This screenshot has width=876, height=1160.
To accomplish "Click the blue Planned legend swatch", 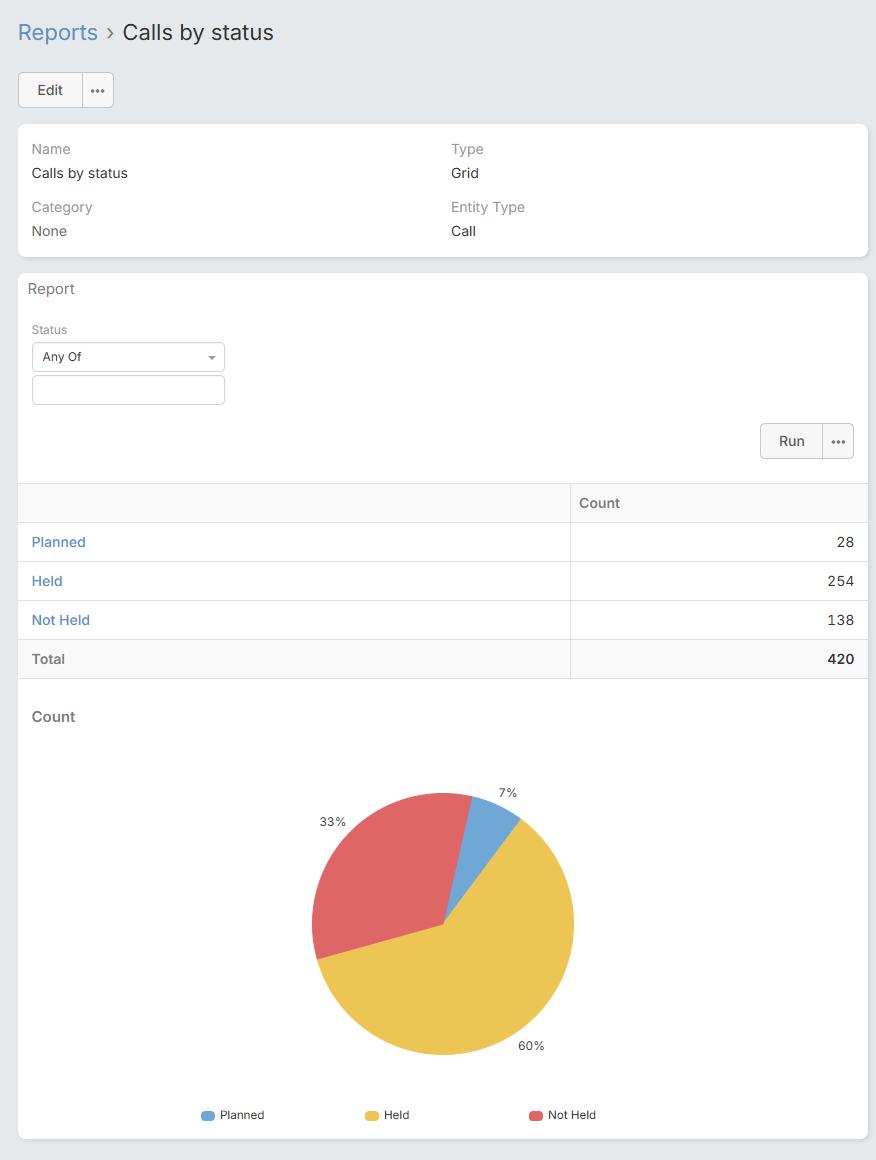I will point(208,1115).
